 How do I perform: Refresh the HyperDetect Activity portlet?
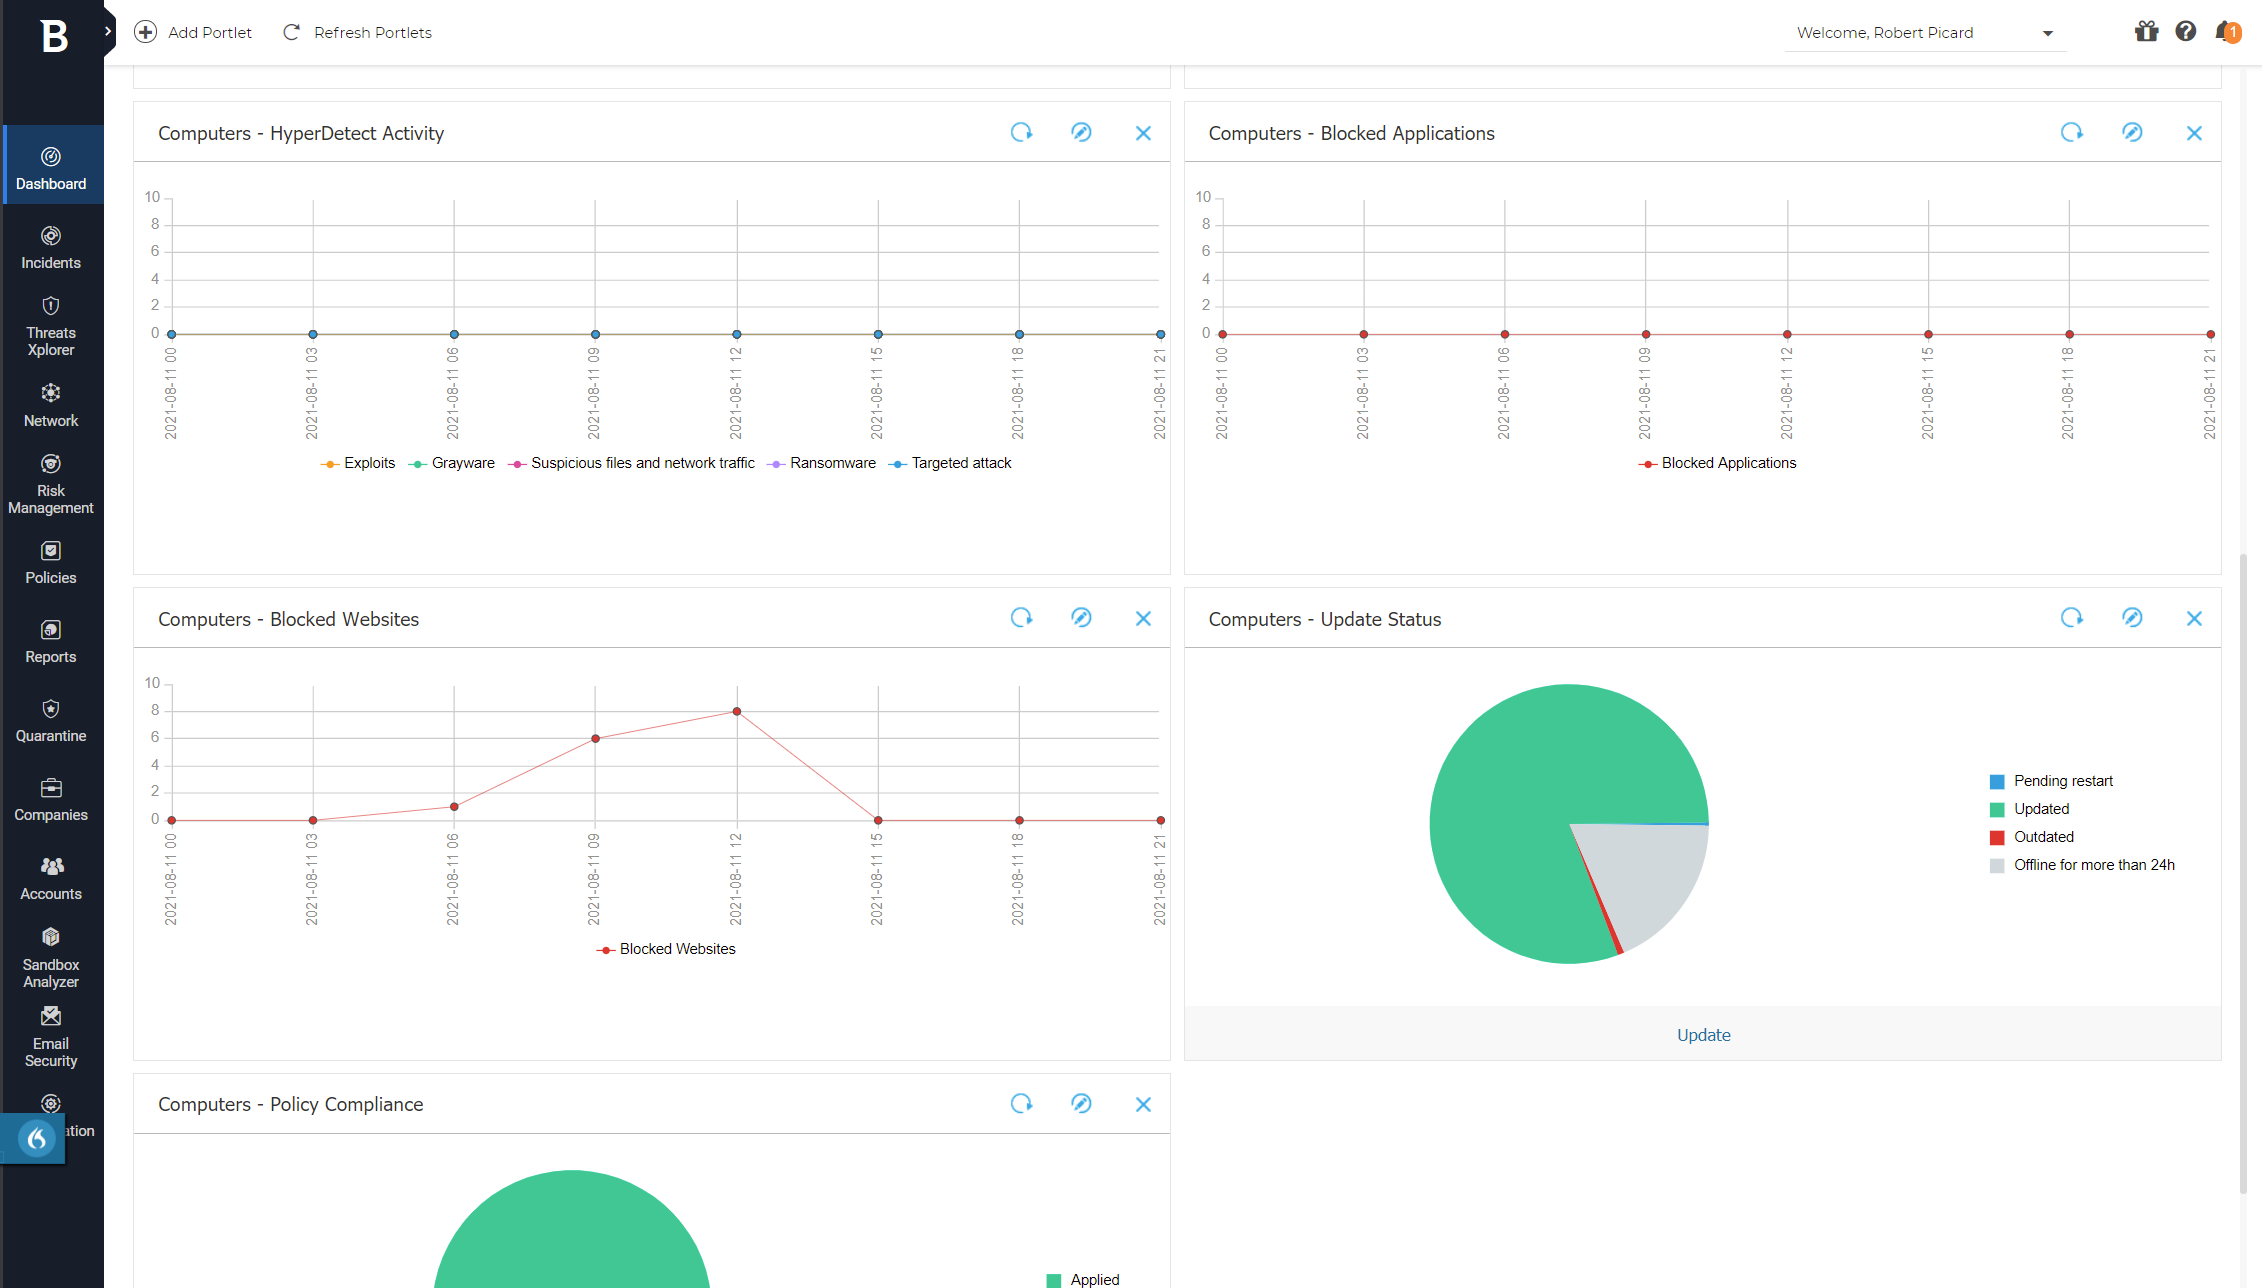(1021, 132)
